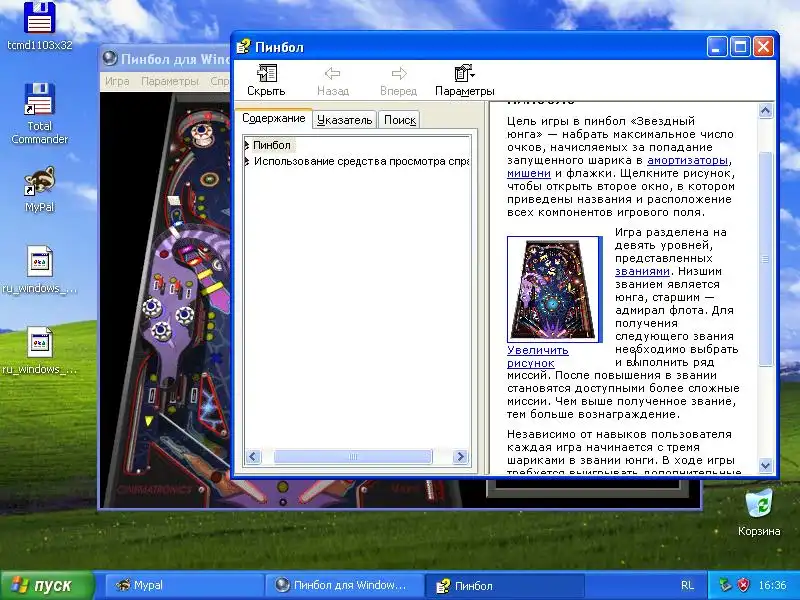The height and width of the screenshot is (600, 800).
Task: Click the red security shield tray icon
Action: point(743,585)
